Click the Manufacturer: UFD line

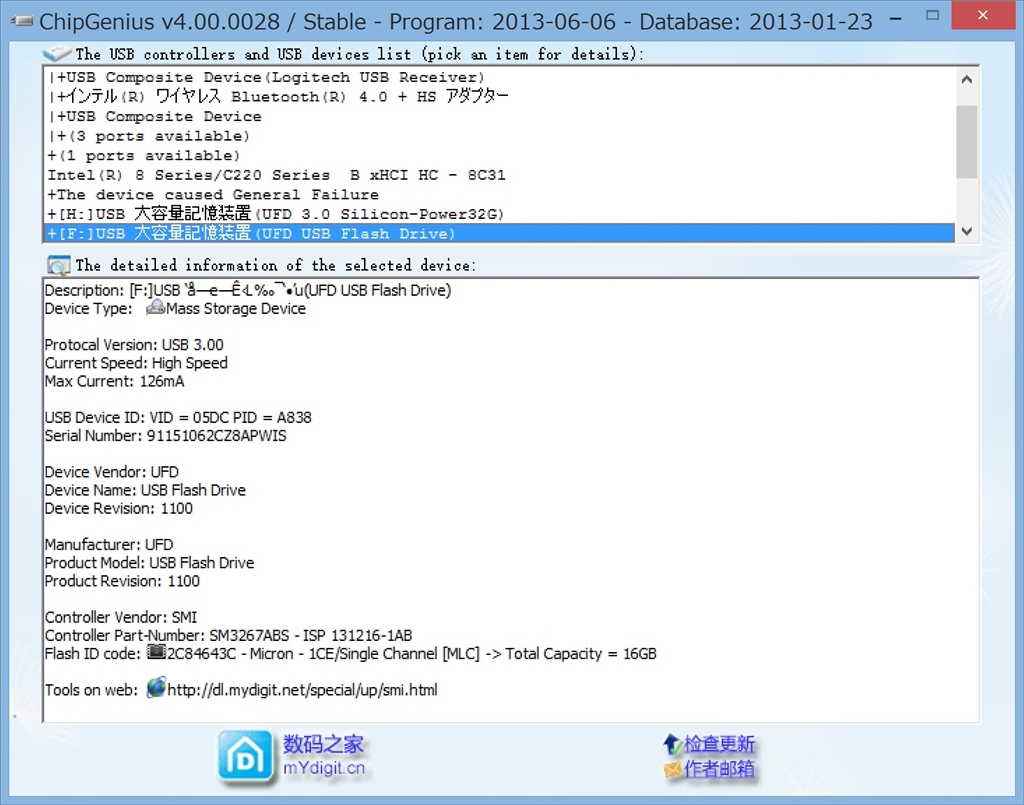click(x=109, y=545)
